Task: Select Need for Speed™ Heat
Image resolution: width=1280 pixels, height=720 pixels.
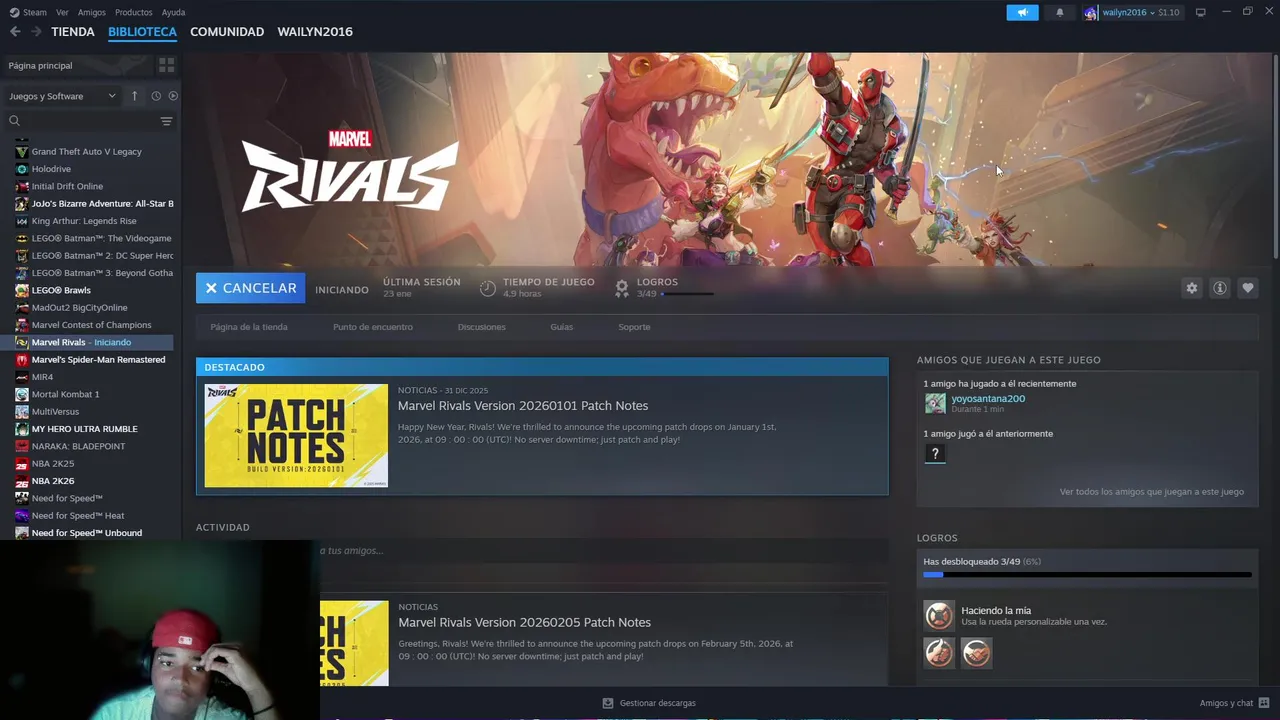Action: pyautogui.click(x=78, y=516)
